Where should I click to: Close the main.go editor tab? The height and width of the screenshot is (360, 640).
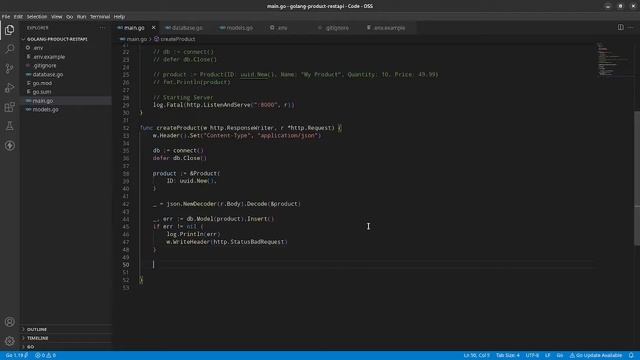[153, 28]
